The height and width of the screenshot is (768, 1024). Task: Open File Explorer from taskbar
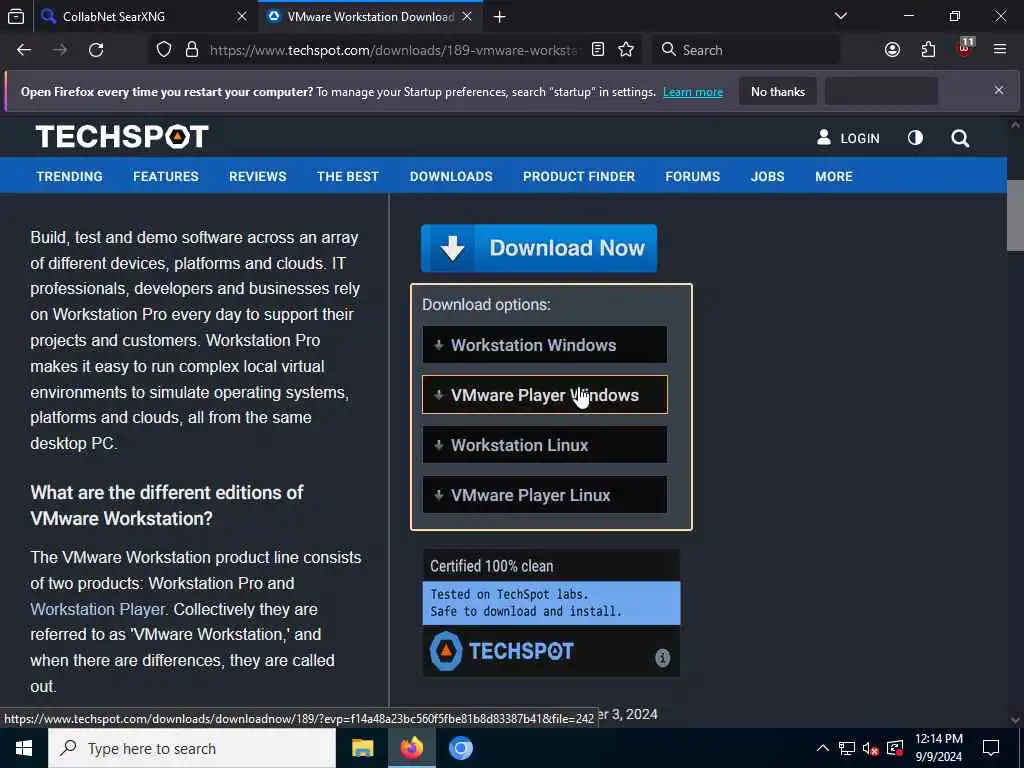[x=362, y=748]
